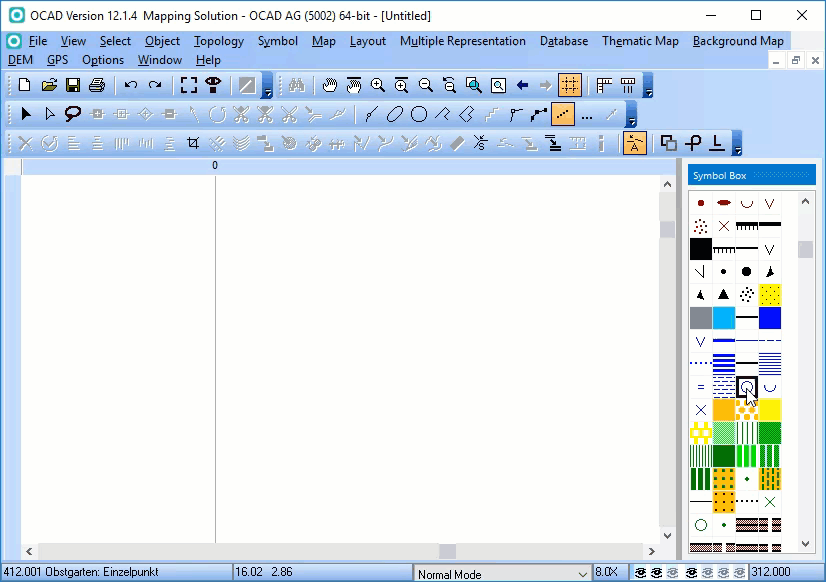Open the Background Map menu
The height and width of the screenshot is (582, 826).
pyautogui.click(x=738, y=41)
